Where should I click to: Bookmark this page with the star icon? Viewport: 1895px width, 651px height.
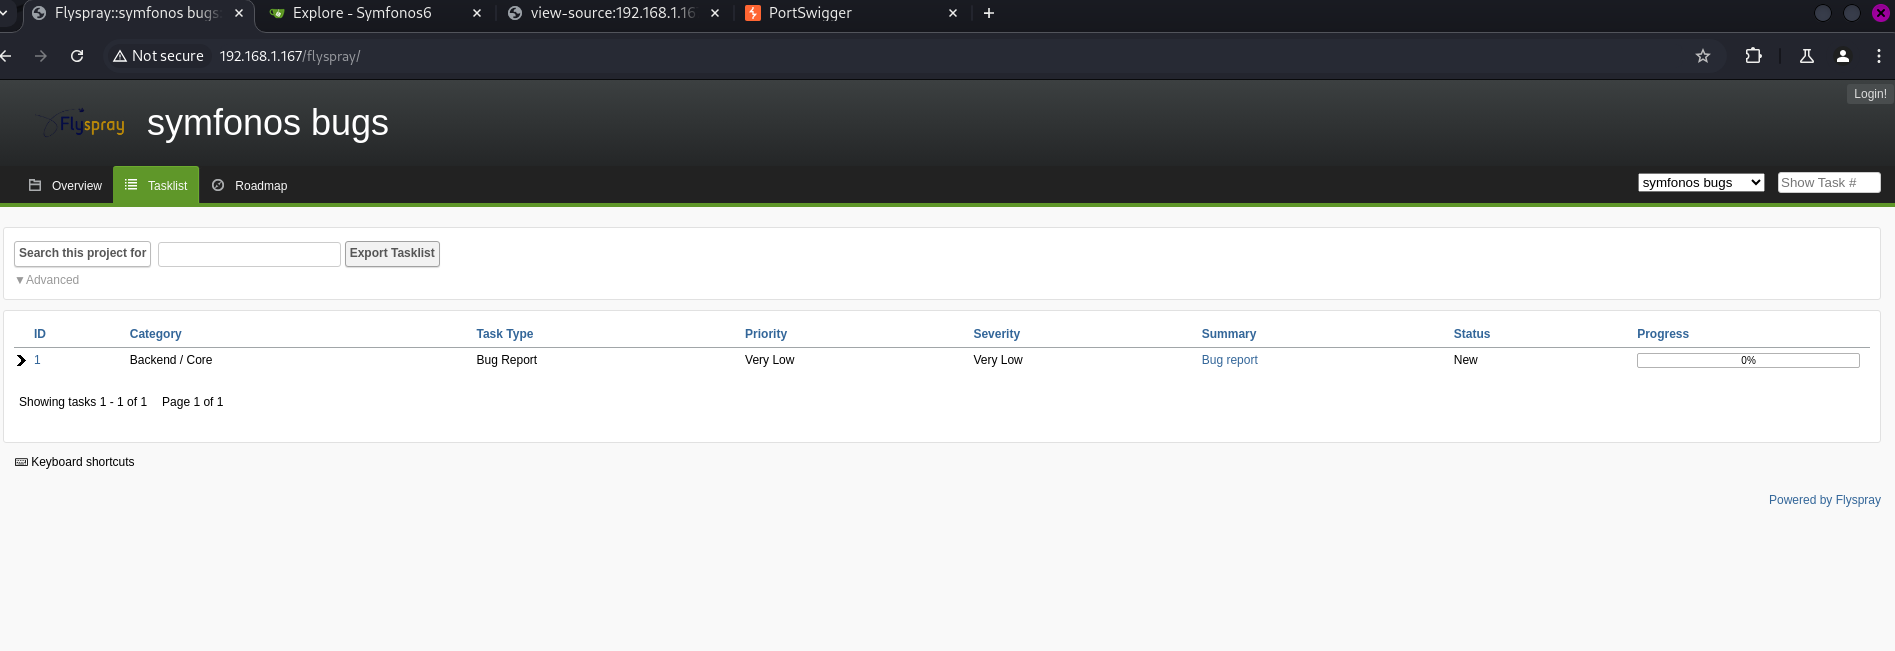(1702, 56)
